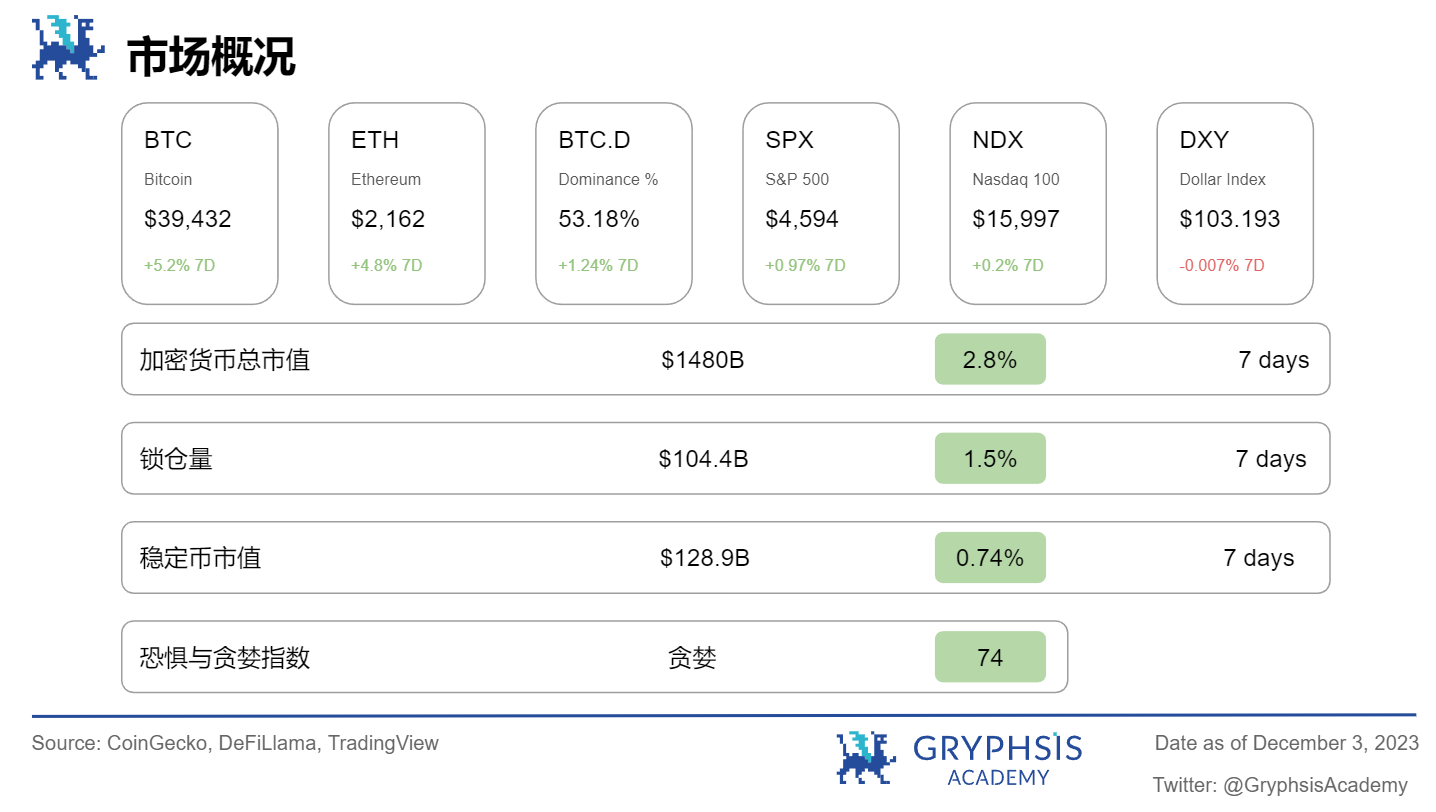Click the green 74 greed index badge
1436x812 pixels.
[x=990, y=657]
